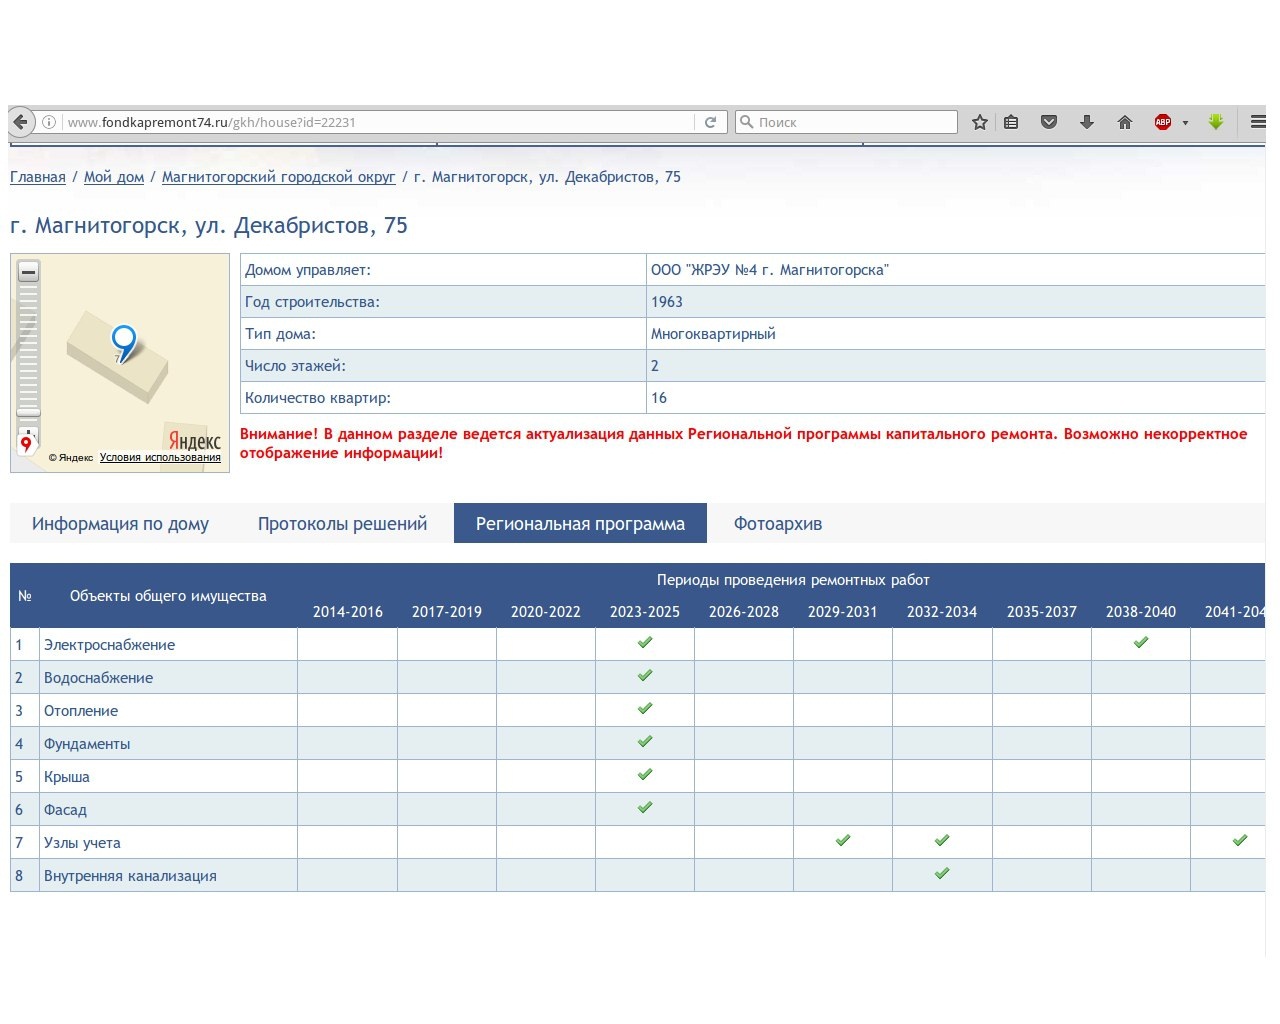This screenshot has width=1280, height=1024.
Task: Click the Яндекс logo on the map
Action: pos(194,440)
